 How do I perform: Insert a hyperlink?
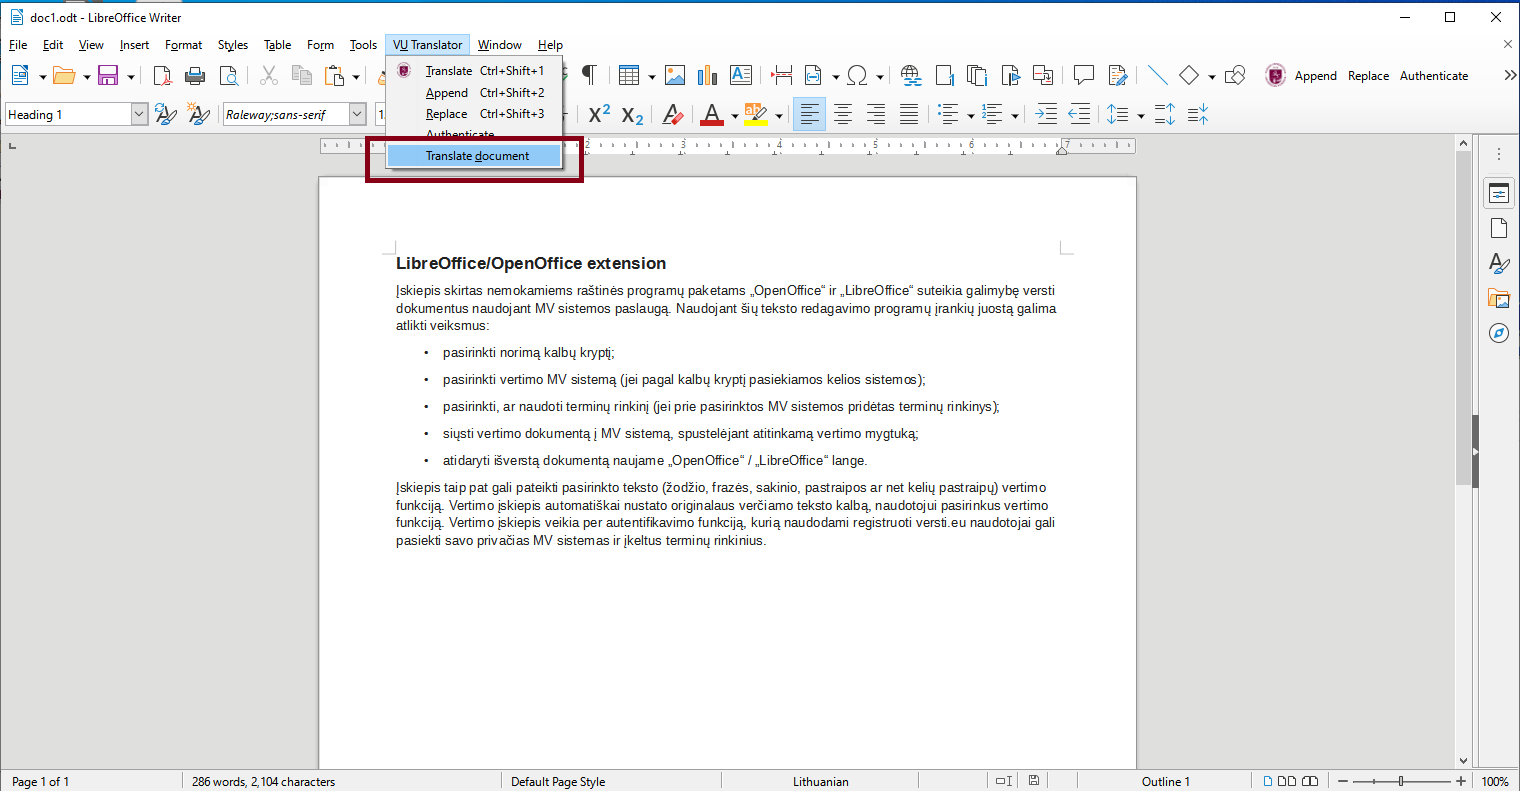coord(911,76)
